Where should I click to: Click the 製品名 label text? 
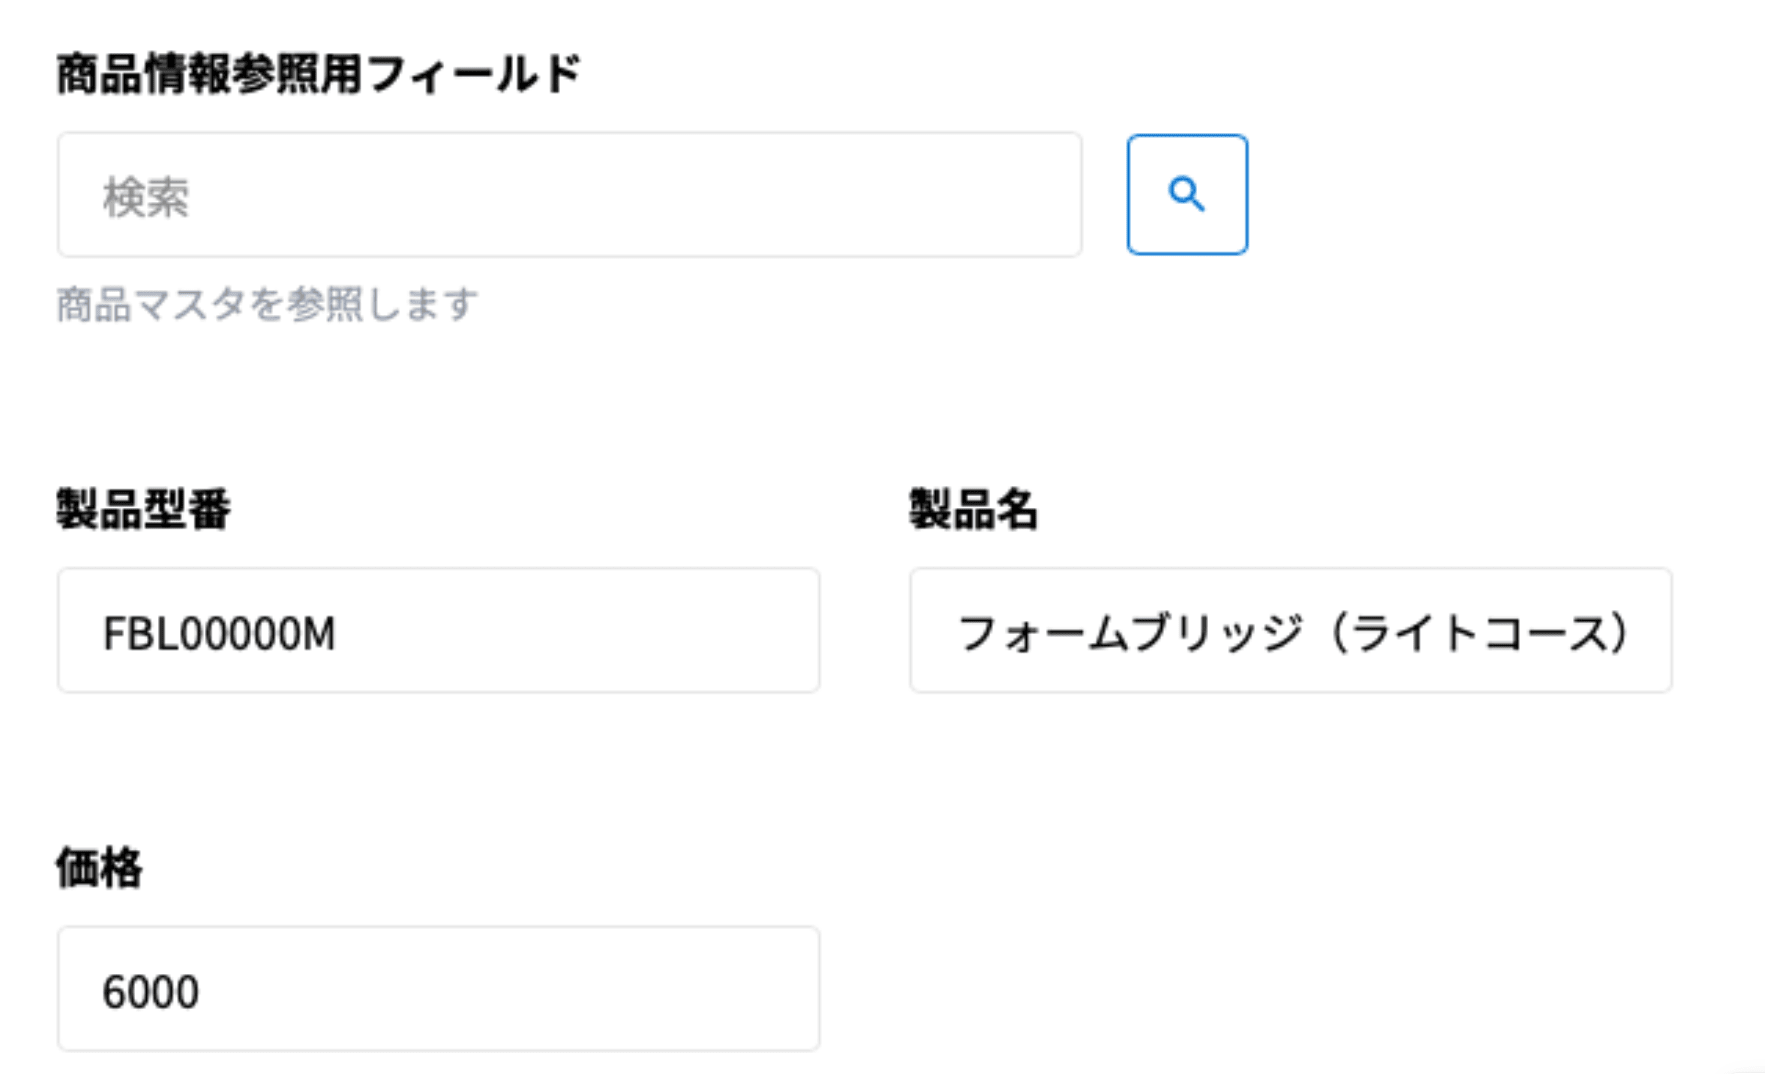tap(972, 509)
